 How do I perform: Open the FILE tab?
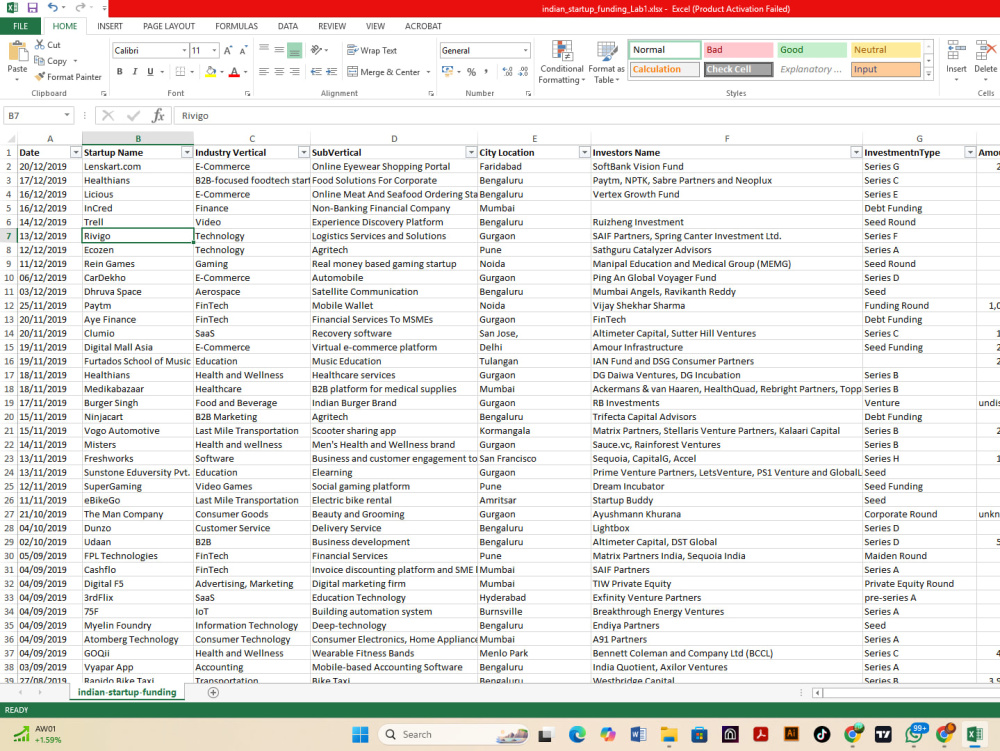pos(20,26)
